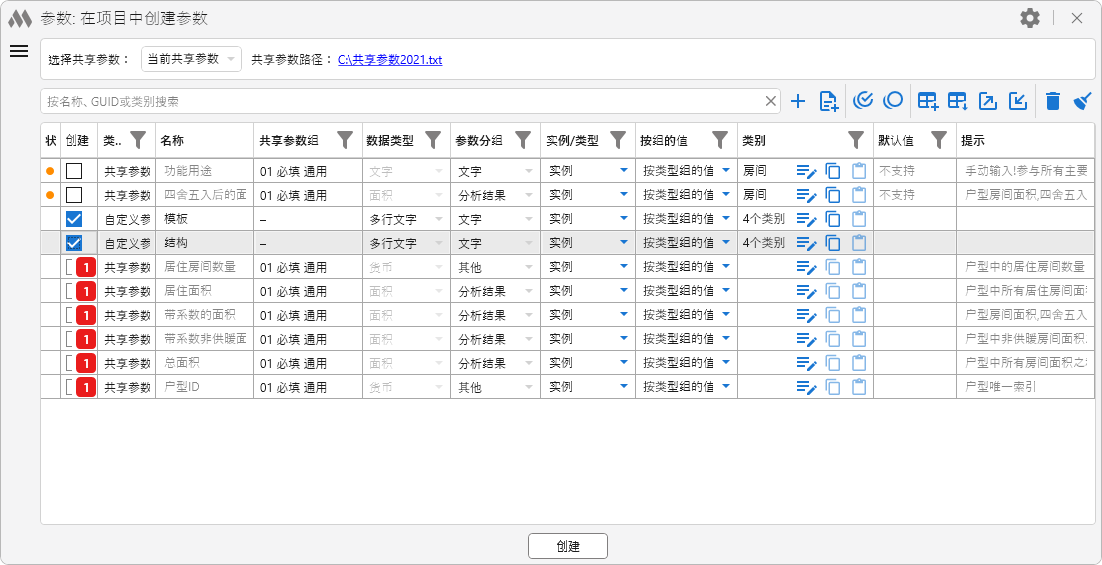Click copy categories icon in 功能用途 row
Image resolution: width=1102 pixels, height=565 pixels.
833,171
